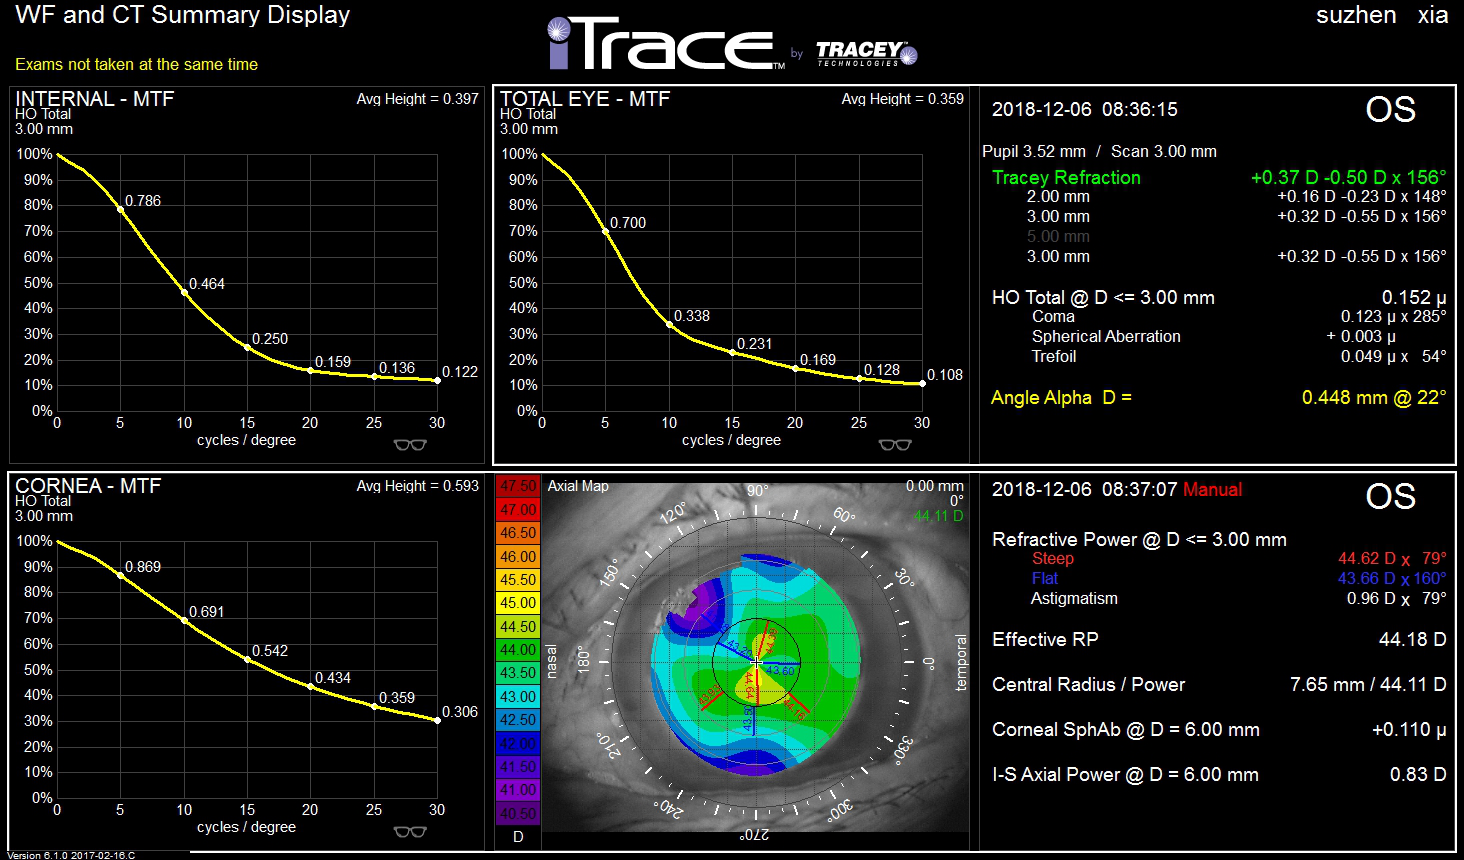Click the I-S Axial Power value 0.83 D
The width and height of the screenshot is (1464, 860).
pos(1418,775)
